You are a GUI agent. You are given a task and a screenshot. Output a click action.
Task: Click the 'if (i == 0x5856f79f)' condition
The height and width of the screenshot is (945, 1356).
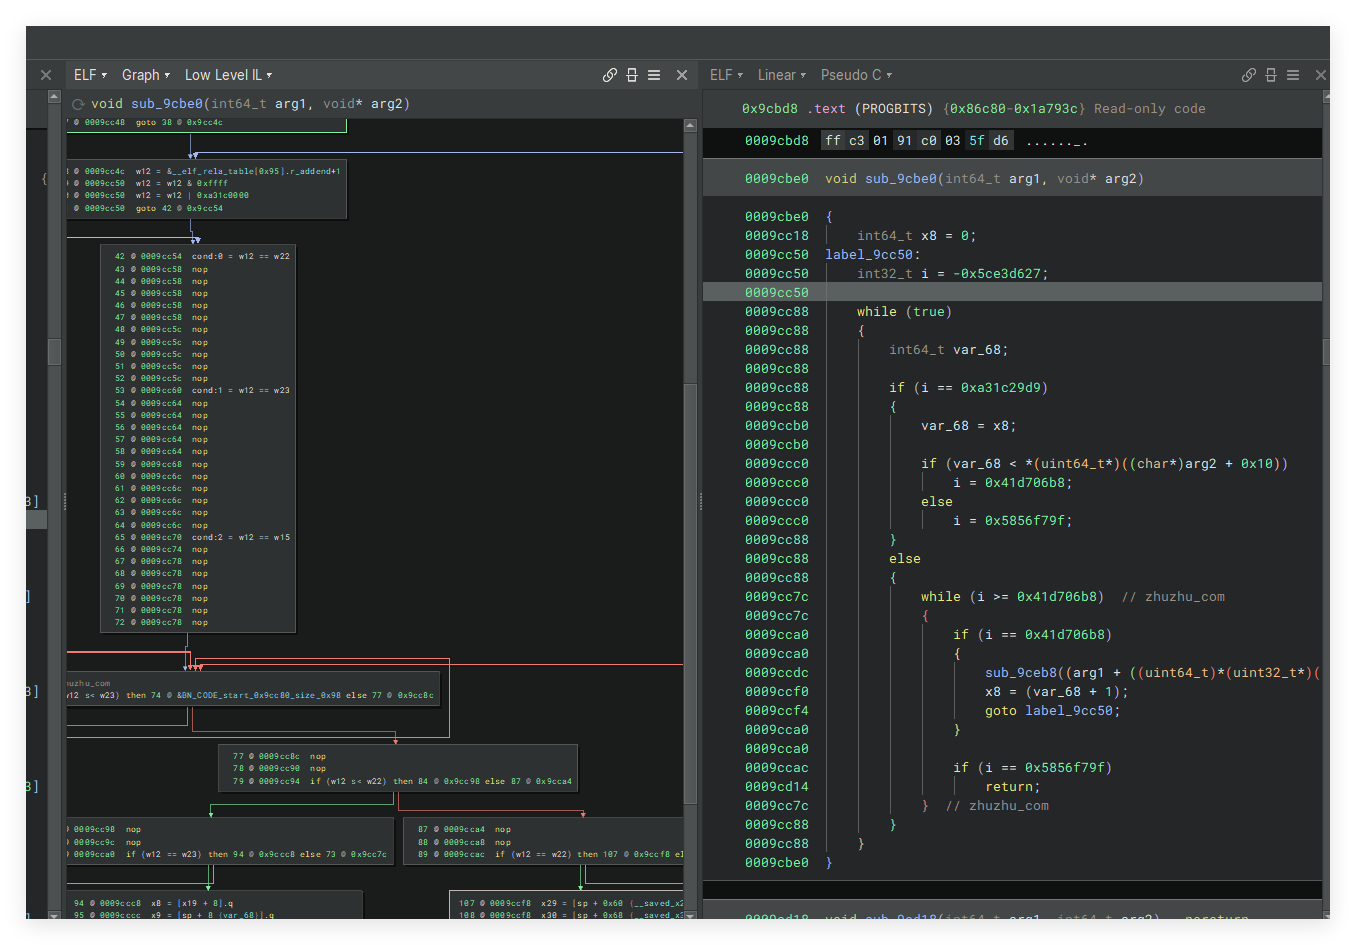click(x=1033, y=768)
